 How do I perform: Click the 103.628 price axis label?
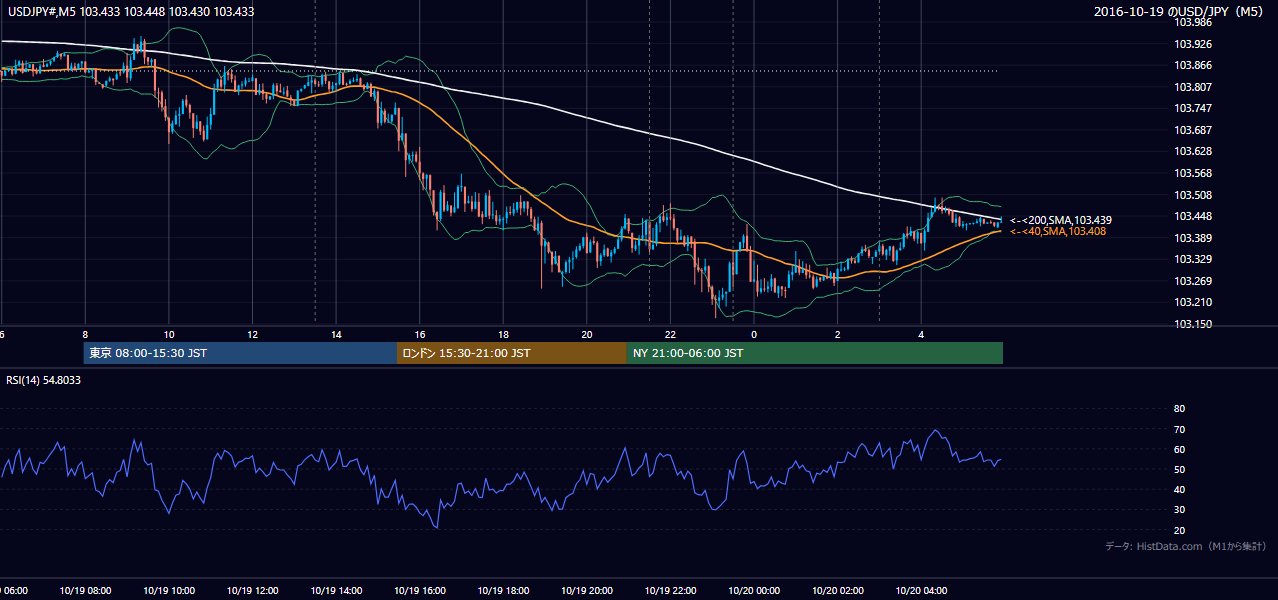[x=1193, y=151]
